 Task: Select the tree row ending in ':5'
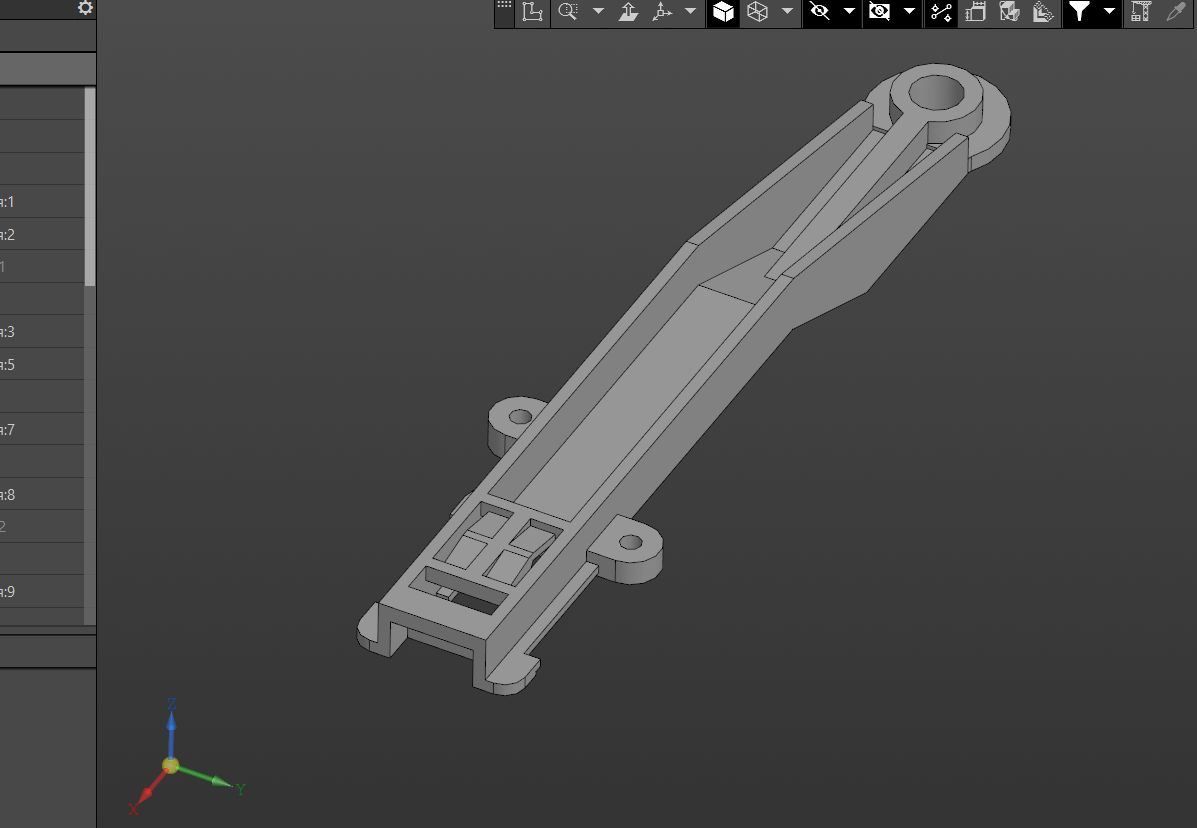pos(41,364)
